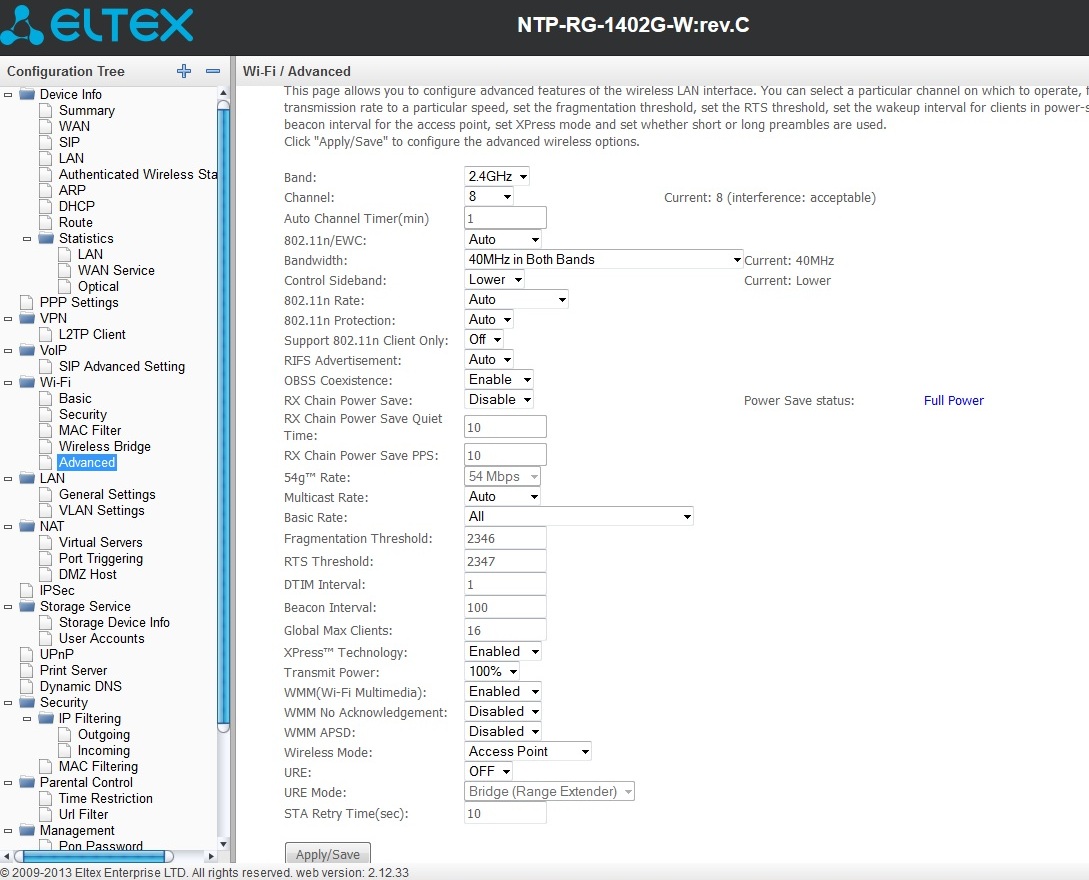Open the ARP page
The image size is (1089, 880).
tap(72, 190)
